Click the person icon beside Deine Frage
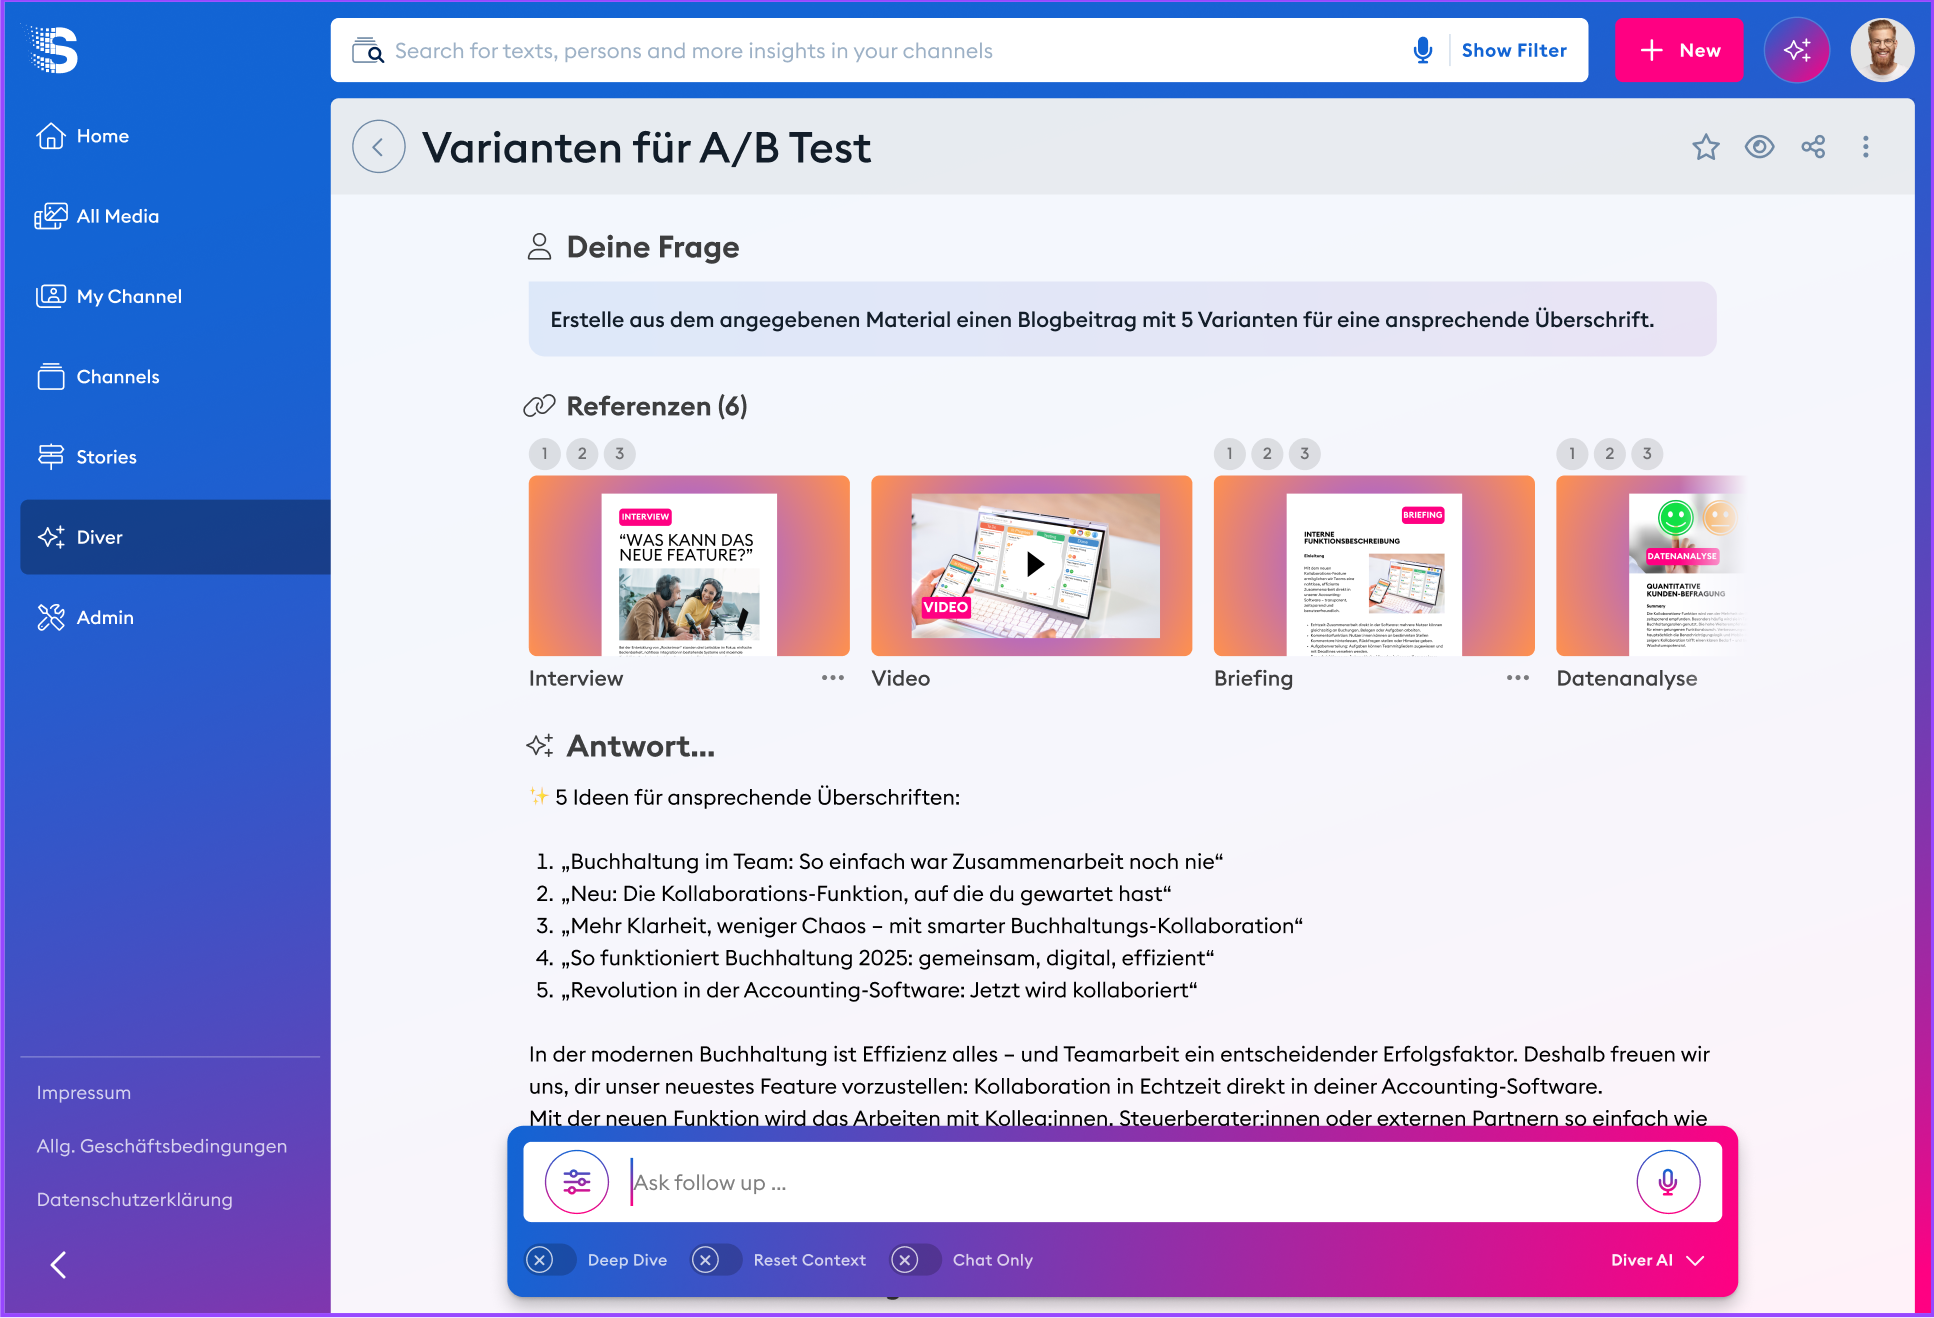Screen dimensions: 1934x1318 pyautogui.click(x=539, y=247)
